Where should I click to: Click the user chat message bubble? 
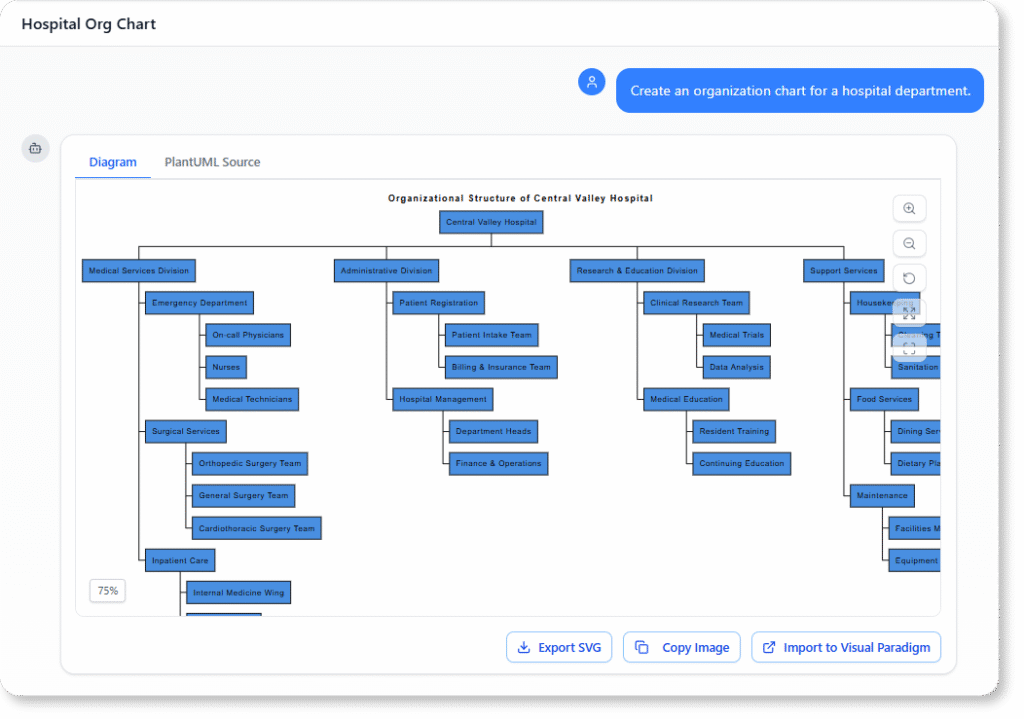[x=799, y=90]
